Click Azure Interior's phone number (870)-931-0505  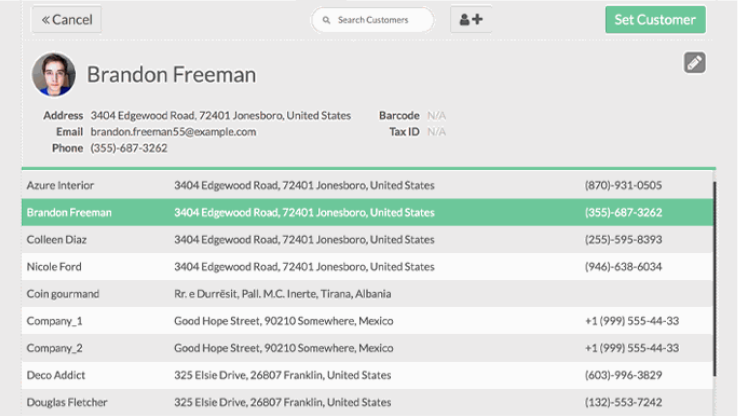[623, 185]
